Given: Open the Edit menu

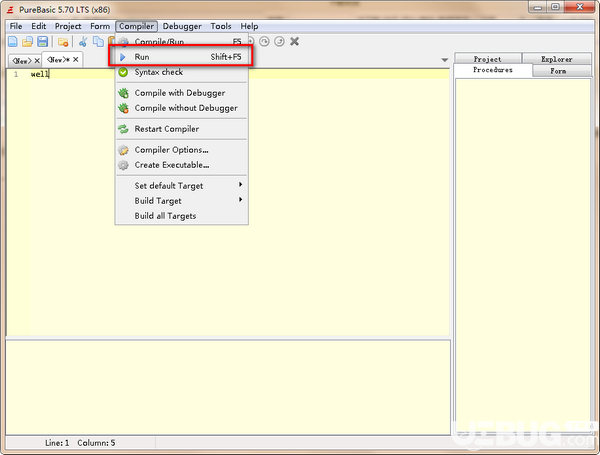Looking at the screenshot, I should (39, 26).
